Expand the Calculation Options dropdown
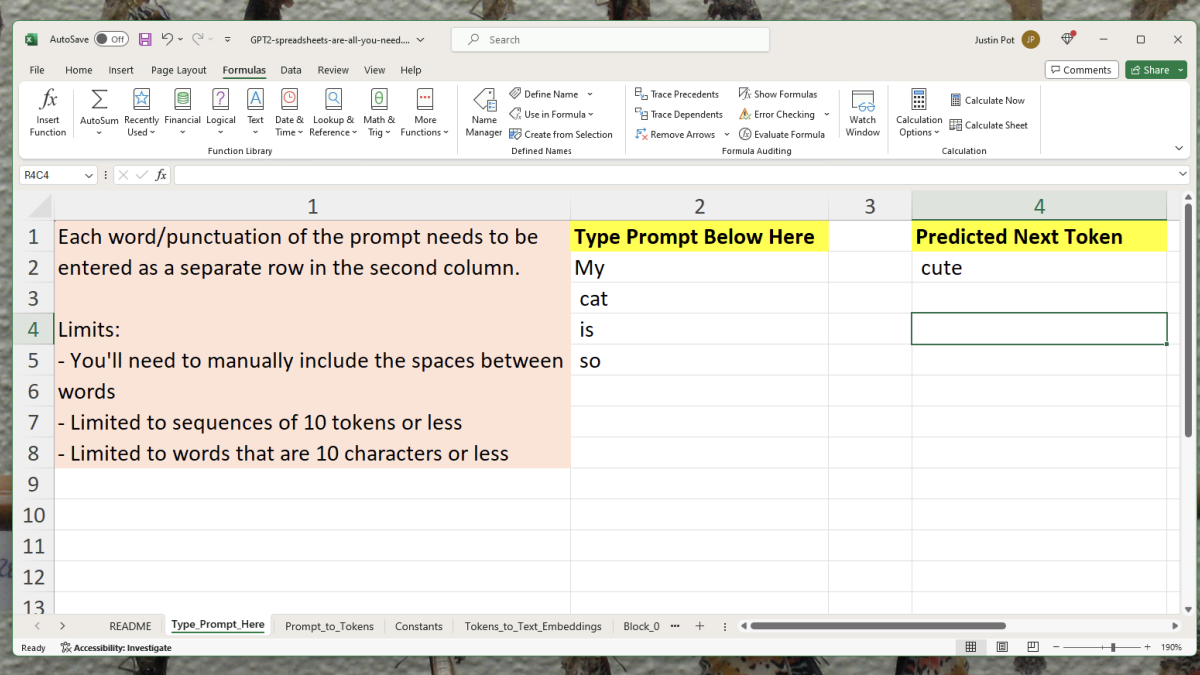Screen dimensions: 1200x675 click(919, 132)
